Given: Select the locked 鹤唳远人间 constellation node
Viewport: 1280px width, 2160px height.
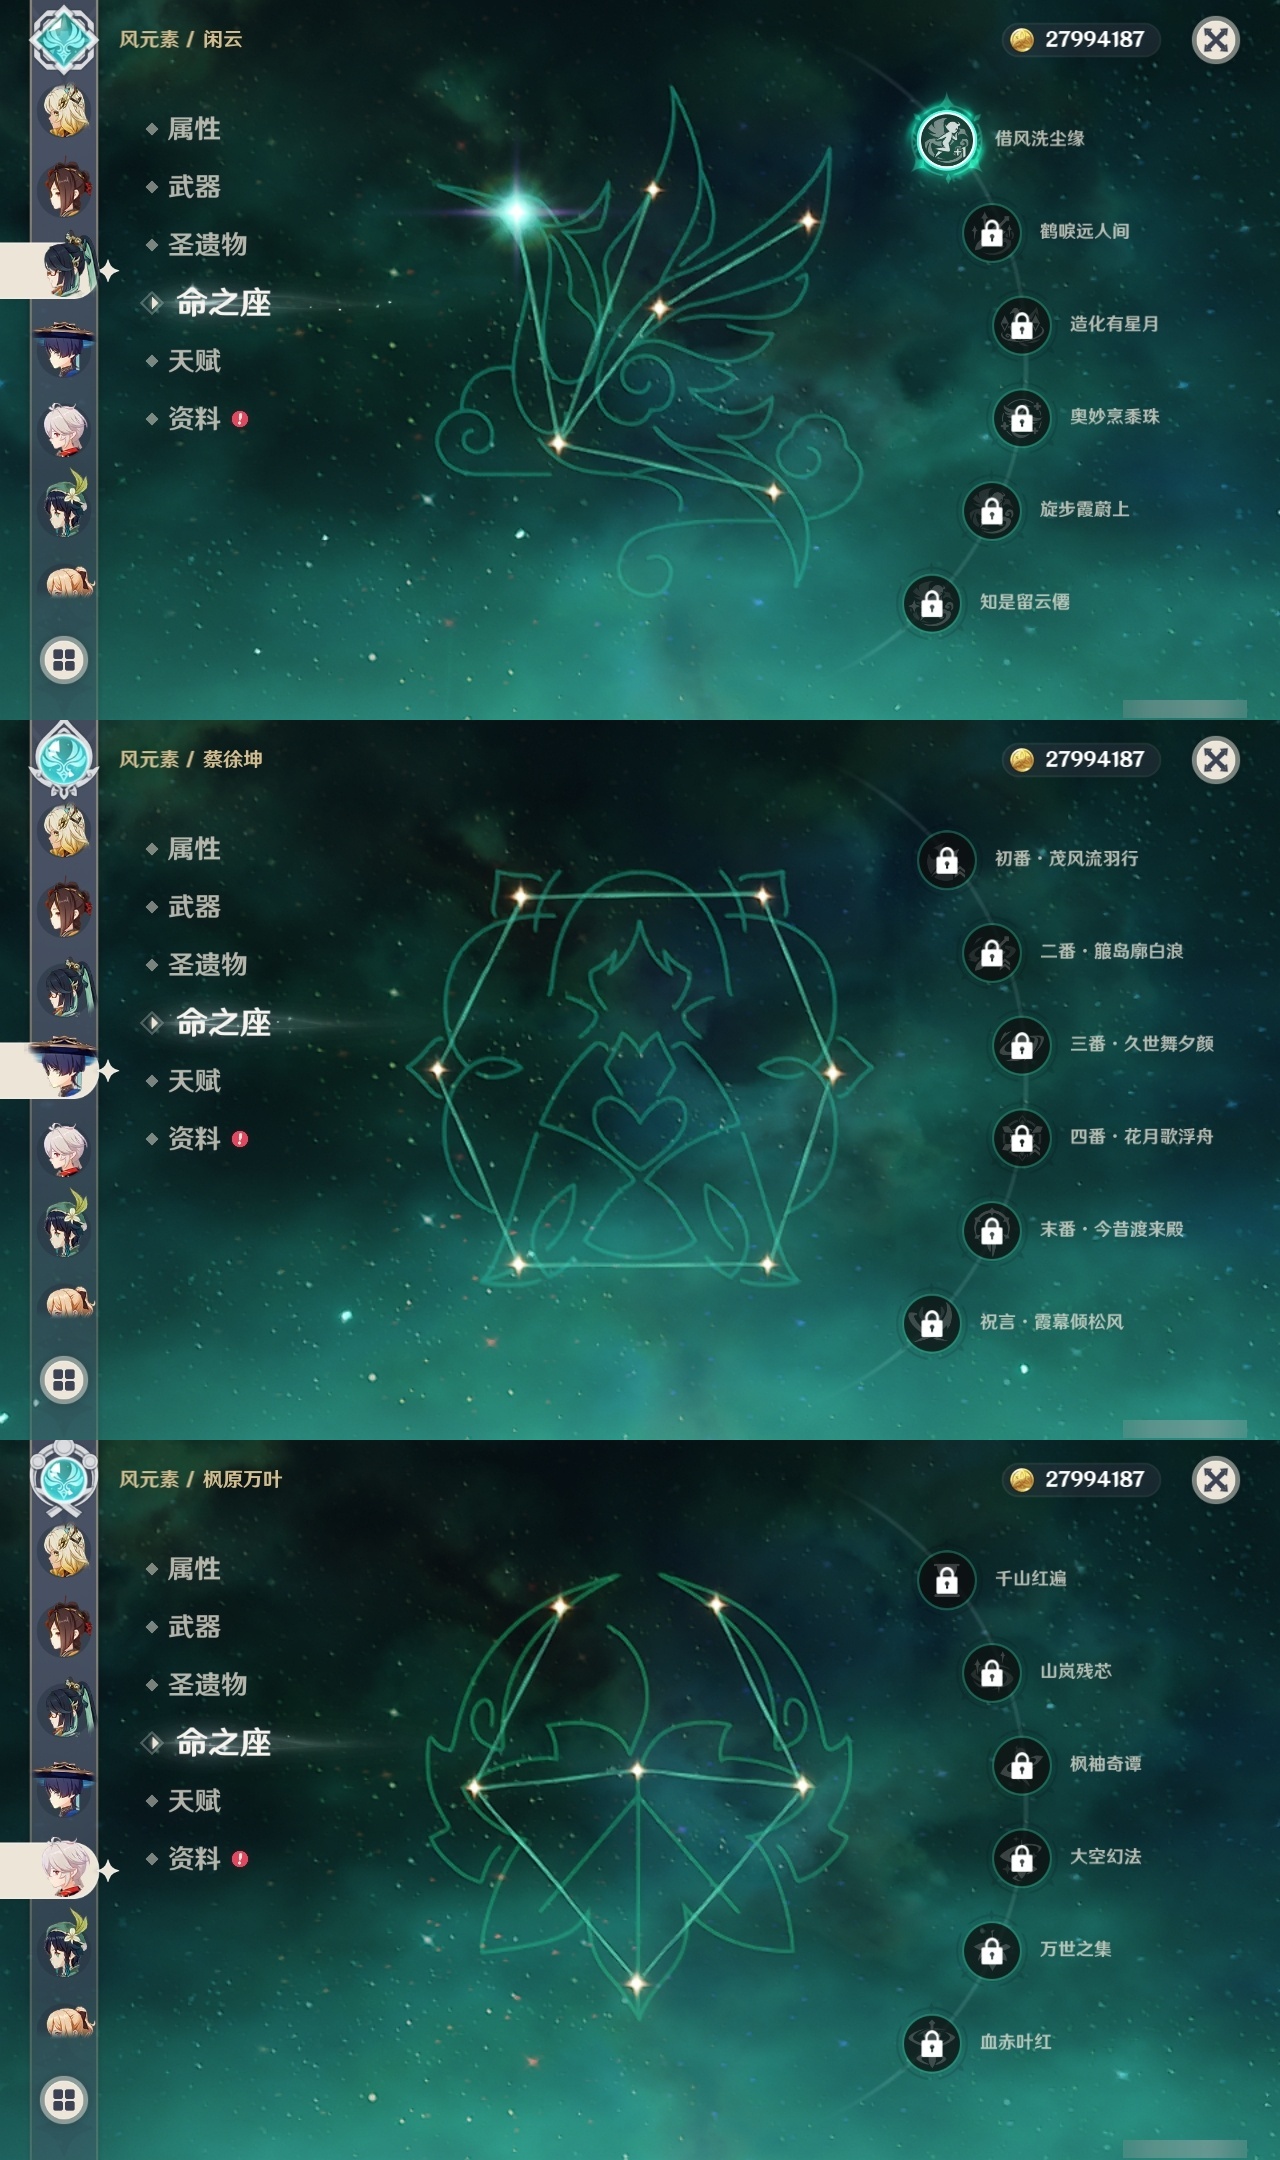Looking at the screenshot, I should (991, 232).
